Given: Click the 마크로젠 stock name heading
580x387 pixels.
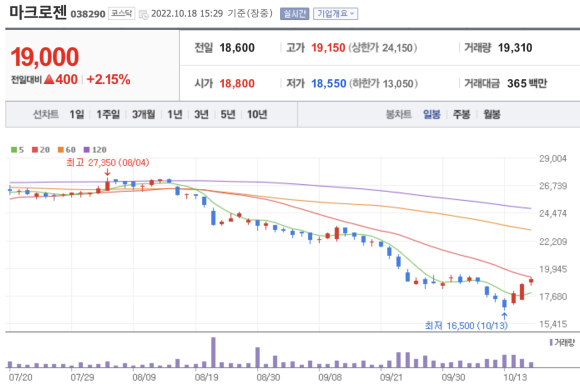Looking at the screenshot, I should [x=38, y=12].
